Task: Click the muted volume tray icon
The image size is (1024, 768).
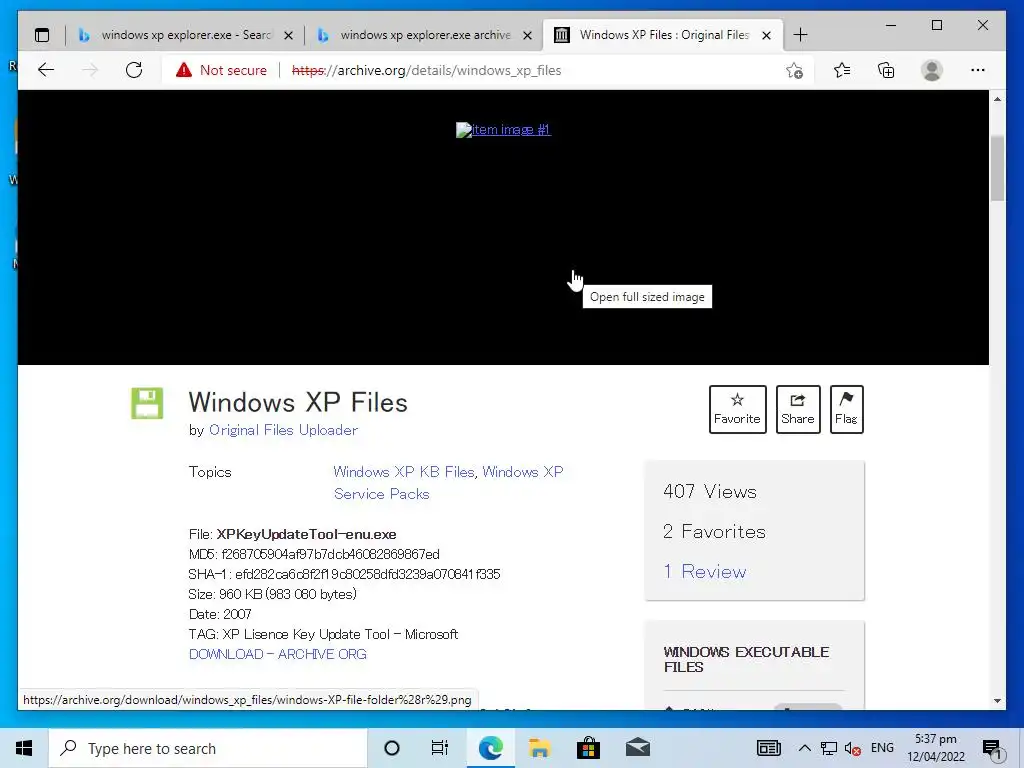Action: tap(852, 748)
